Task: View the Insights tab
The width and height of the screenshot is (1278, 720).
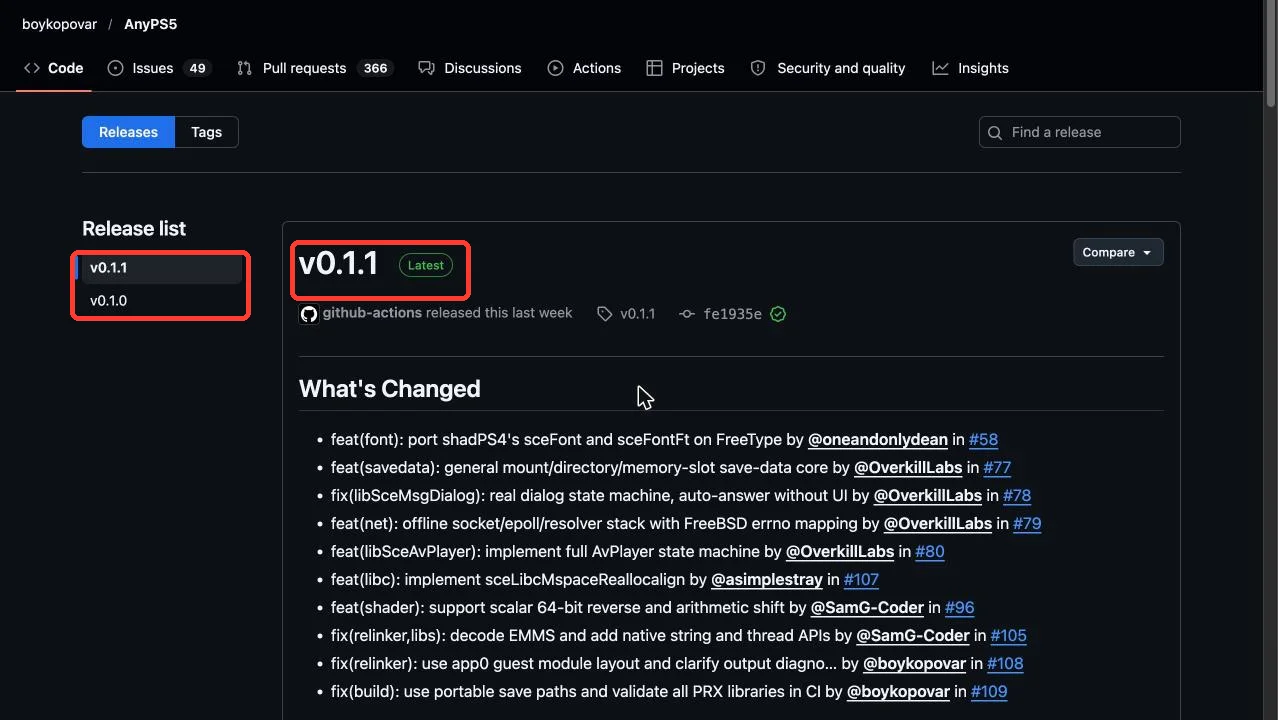Action: pos(971,68)
